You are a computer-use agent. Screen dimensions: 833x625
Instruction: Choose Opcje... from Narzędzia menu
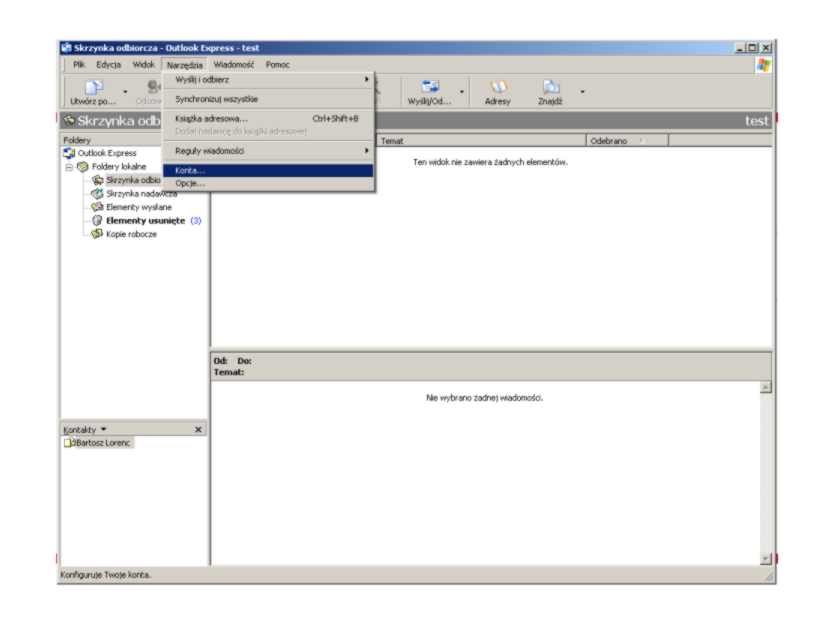(190, 183)
